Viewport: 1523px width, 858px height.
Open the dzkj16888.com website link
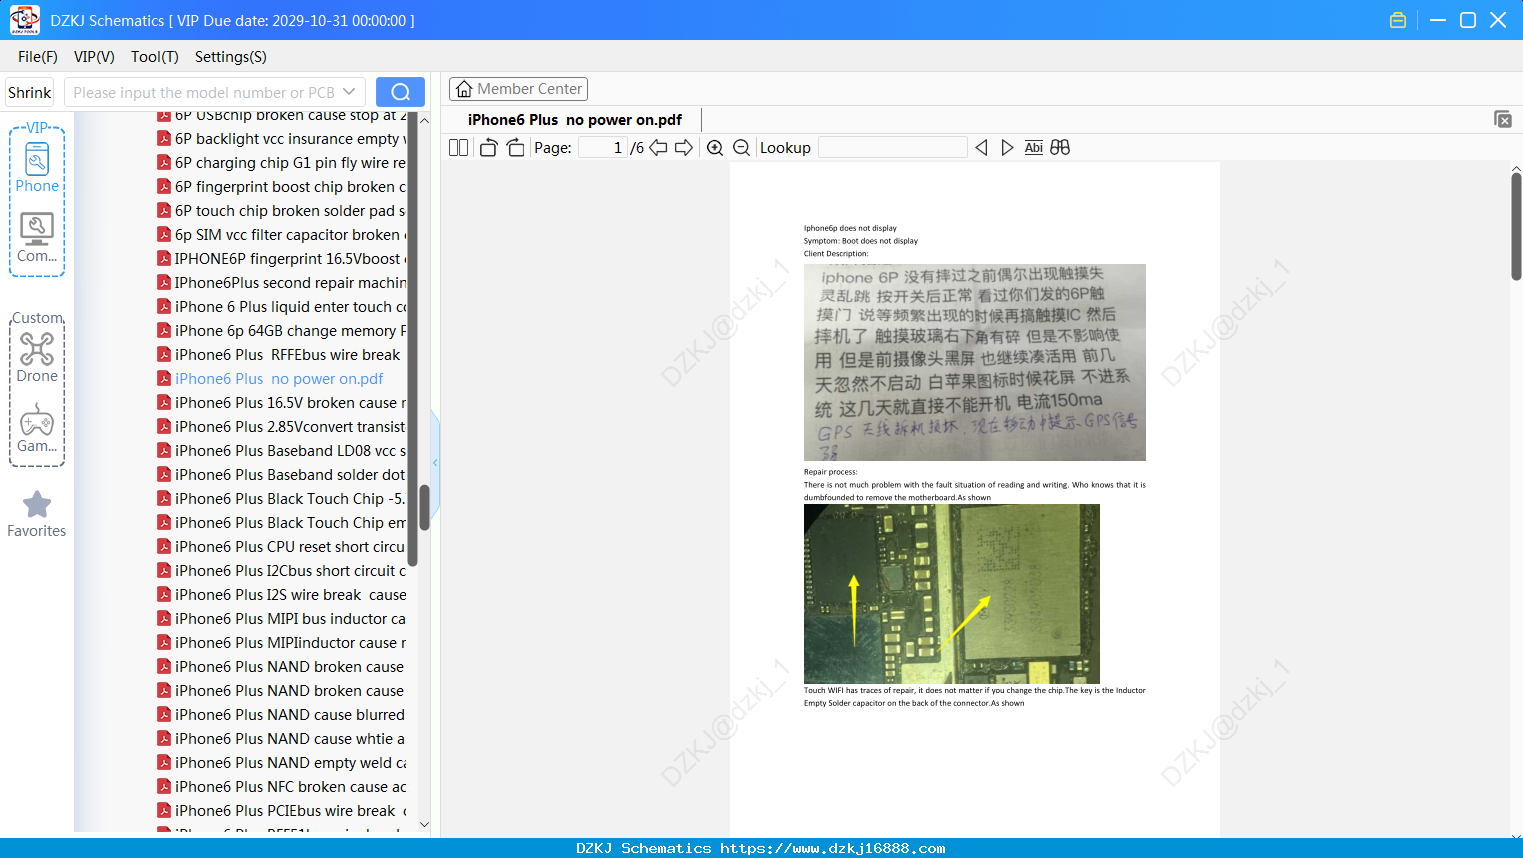(832, 848)
